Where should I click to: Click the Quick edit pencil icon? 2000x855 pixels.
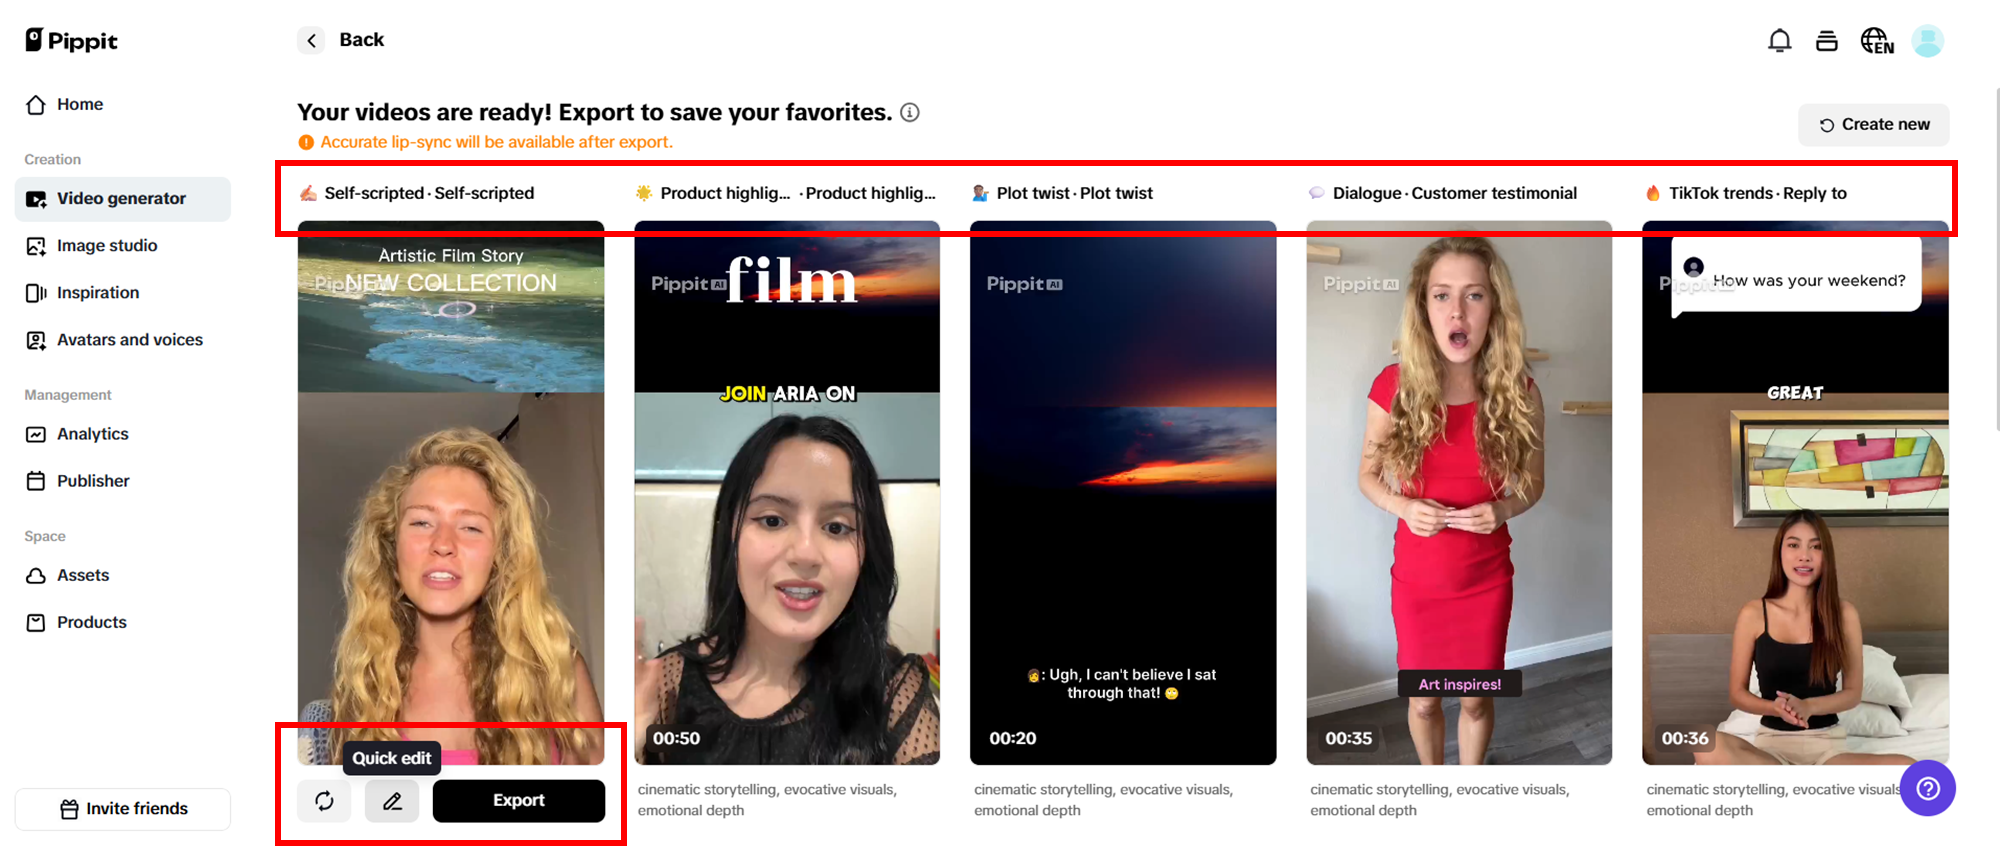[392, 801]
